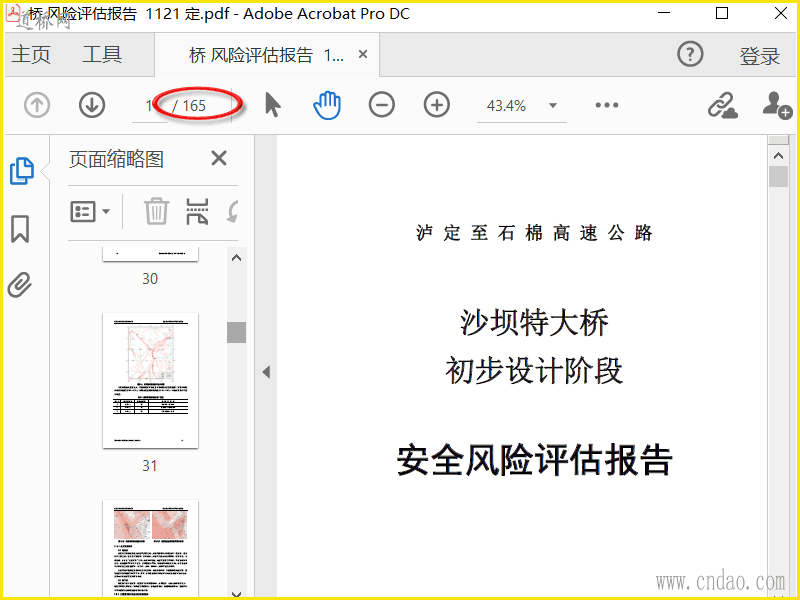Screen dimensions: 800x600
Task: Close the 桥 风险评估报告 document tab
Action: [x=363, y=54]
